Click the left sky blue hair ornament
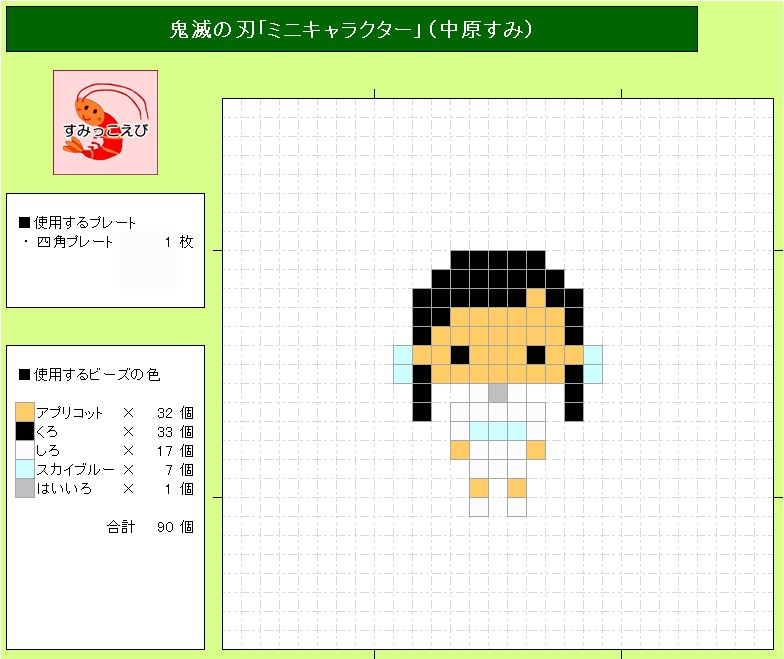784x659 pixels. point(403,364)
